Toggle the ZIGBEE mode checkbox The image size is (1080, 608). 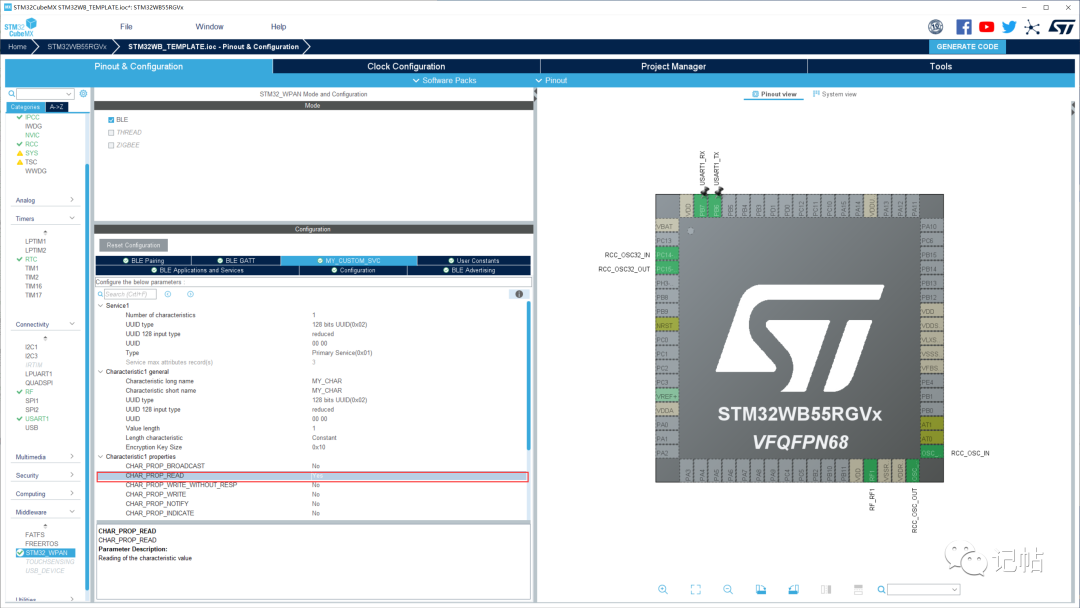click(111, 145)
